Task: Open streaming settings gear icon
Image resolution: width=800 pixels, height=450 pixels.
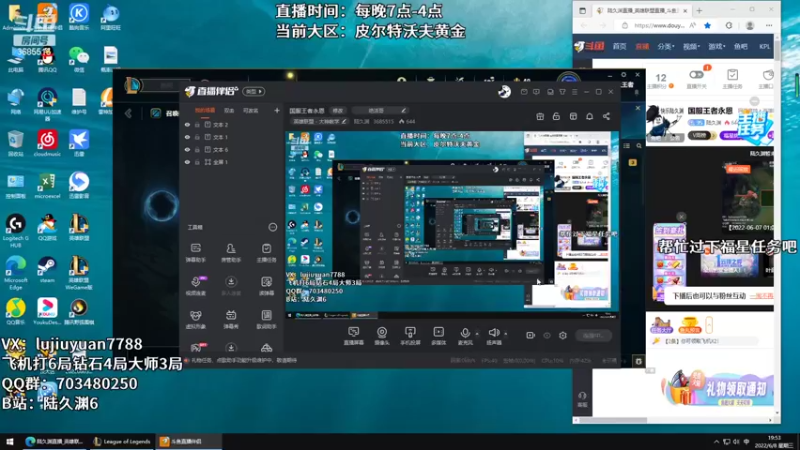Action: point(563,335)
